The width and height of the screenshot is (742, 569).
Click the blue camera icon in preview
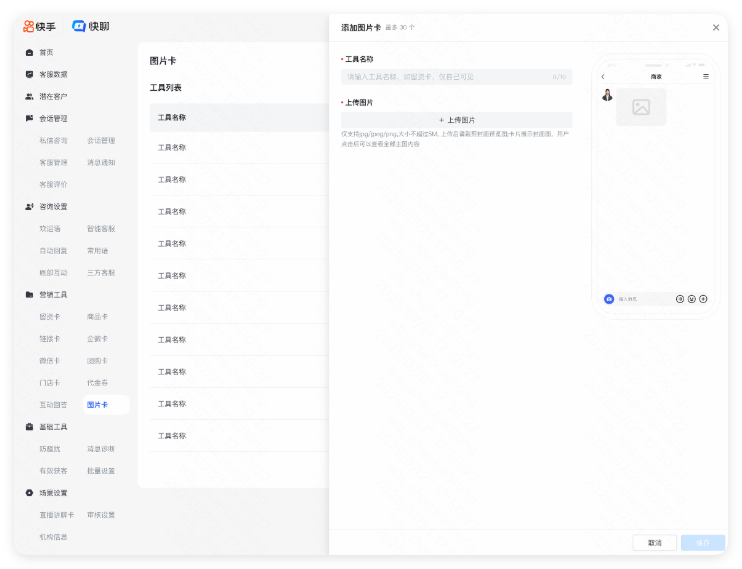(608, 299)
